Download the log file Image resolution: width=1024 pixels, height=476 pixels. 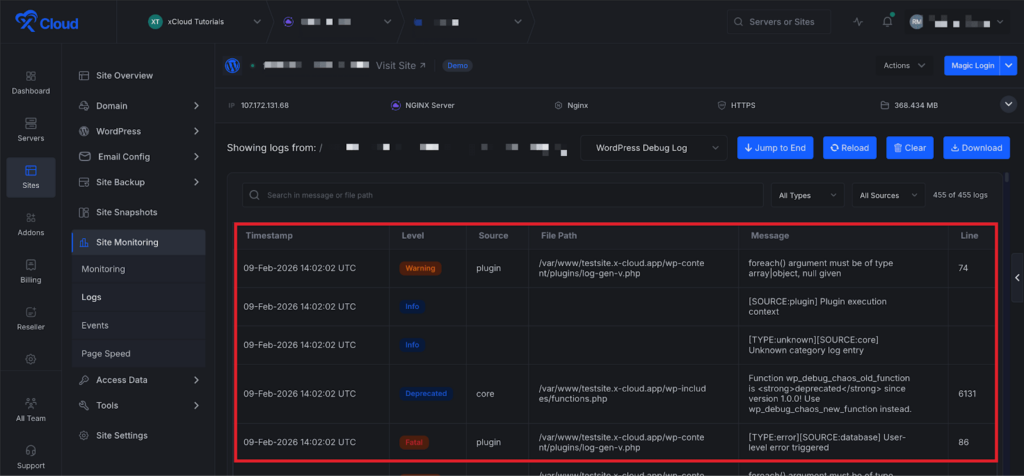pyautogui.click(x=975, y=148)
